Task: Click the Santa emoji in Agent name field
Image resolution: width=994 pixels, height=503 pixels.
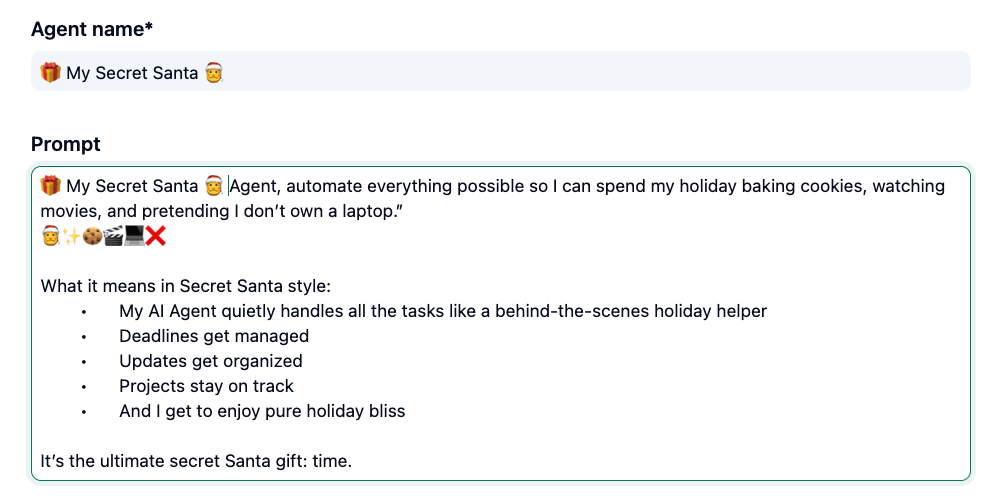Action: coord(213,73)
